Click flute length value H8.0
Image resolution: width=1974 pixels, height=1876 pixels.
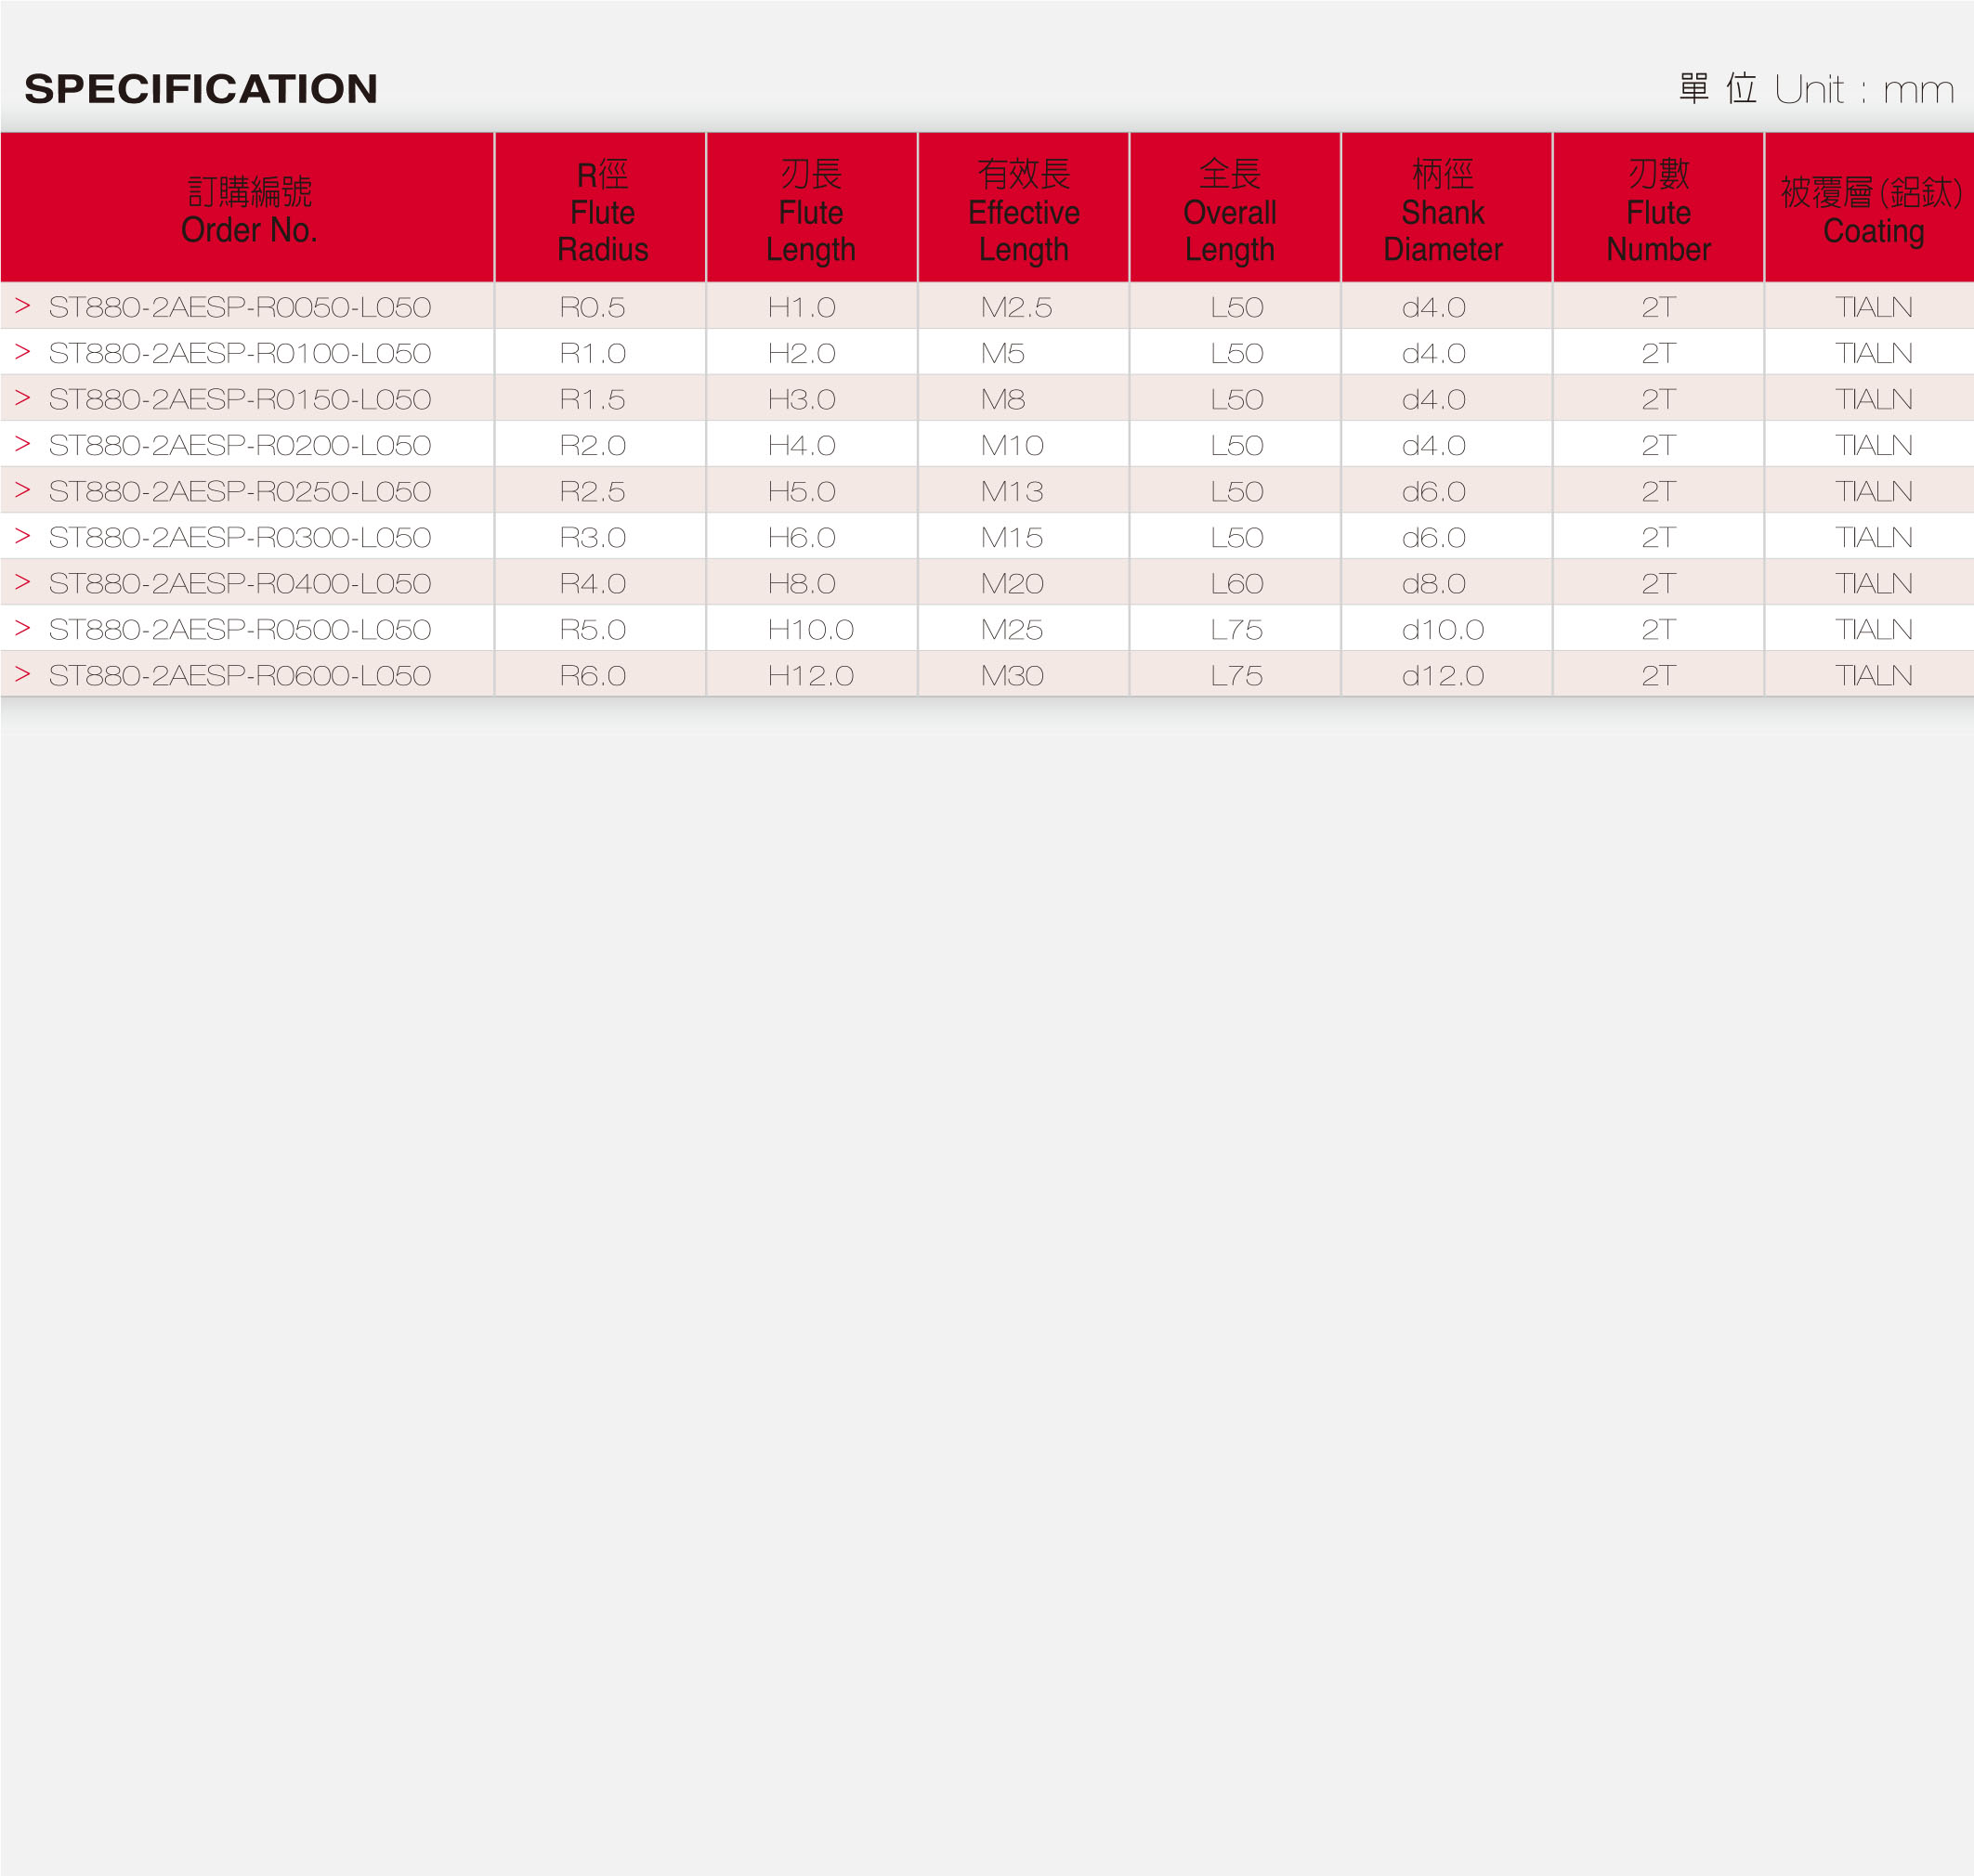(802, 583)
